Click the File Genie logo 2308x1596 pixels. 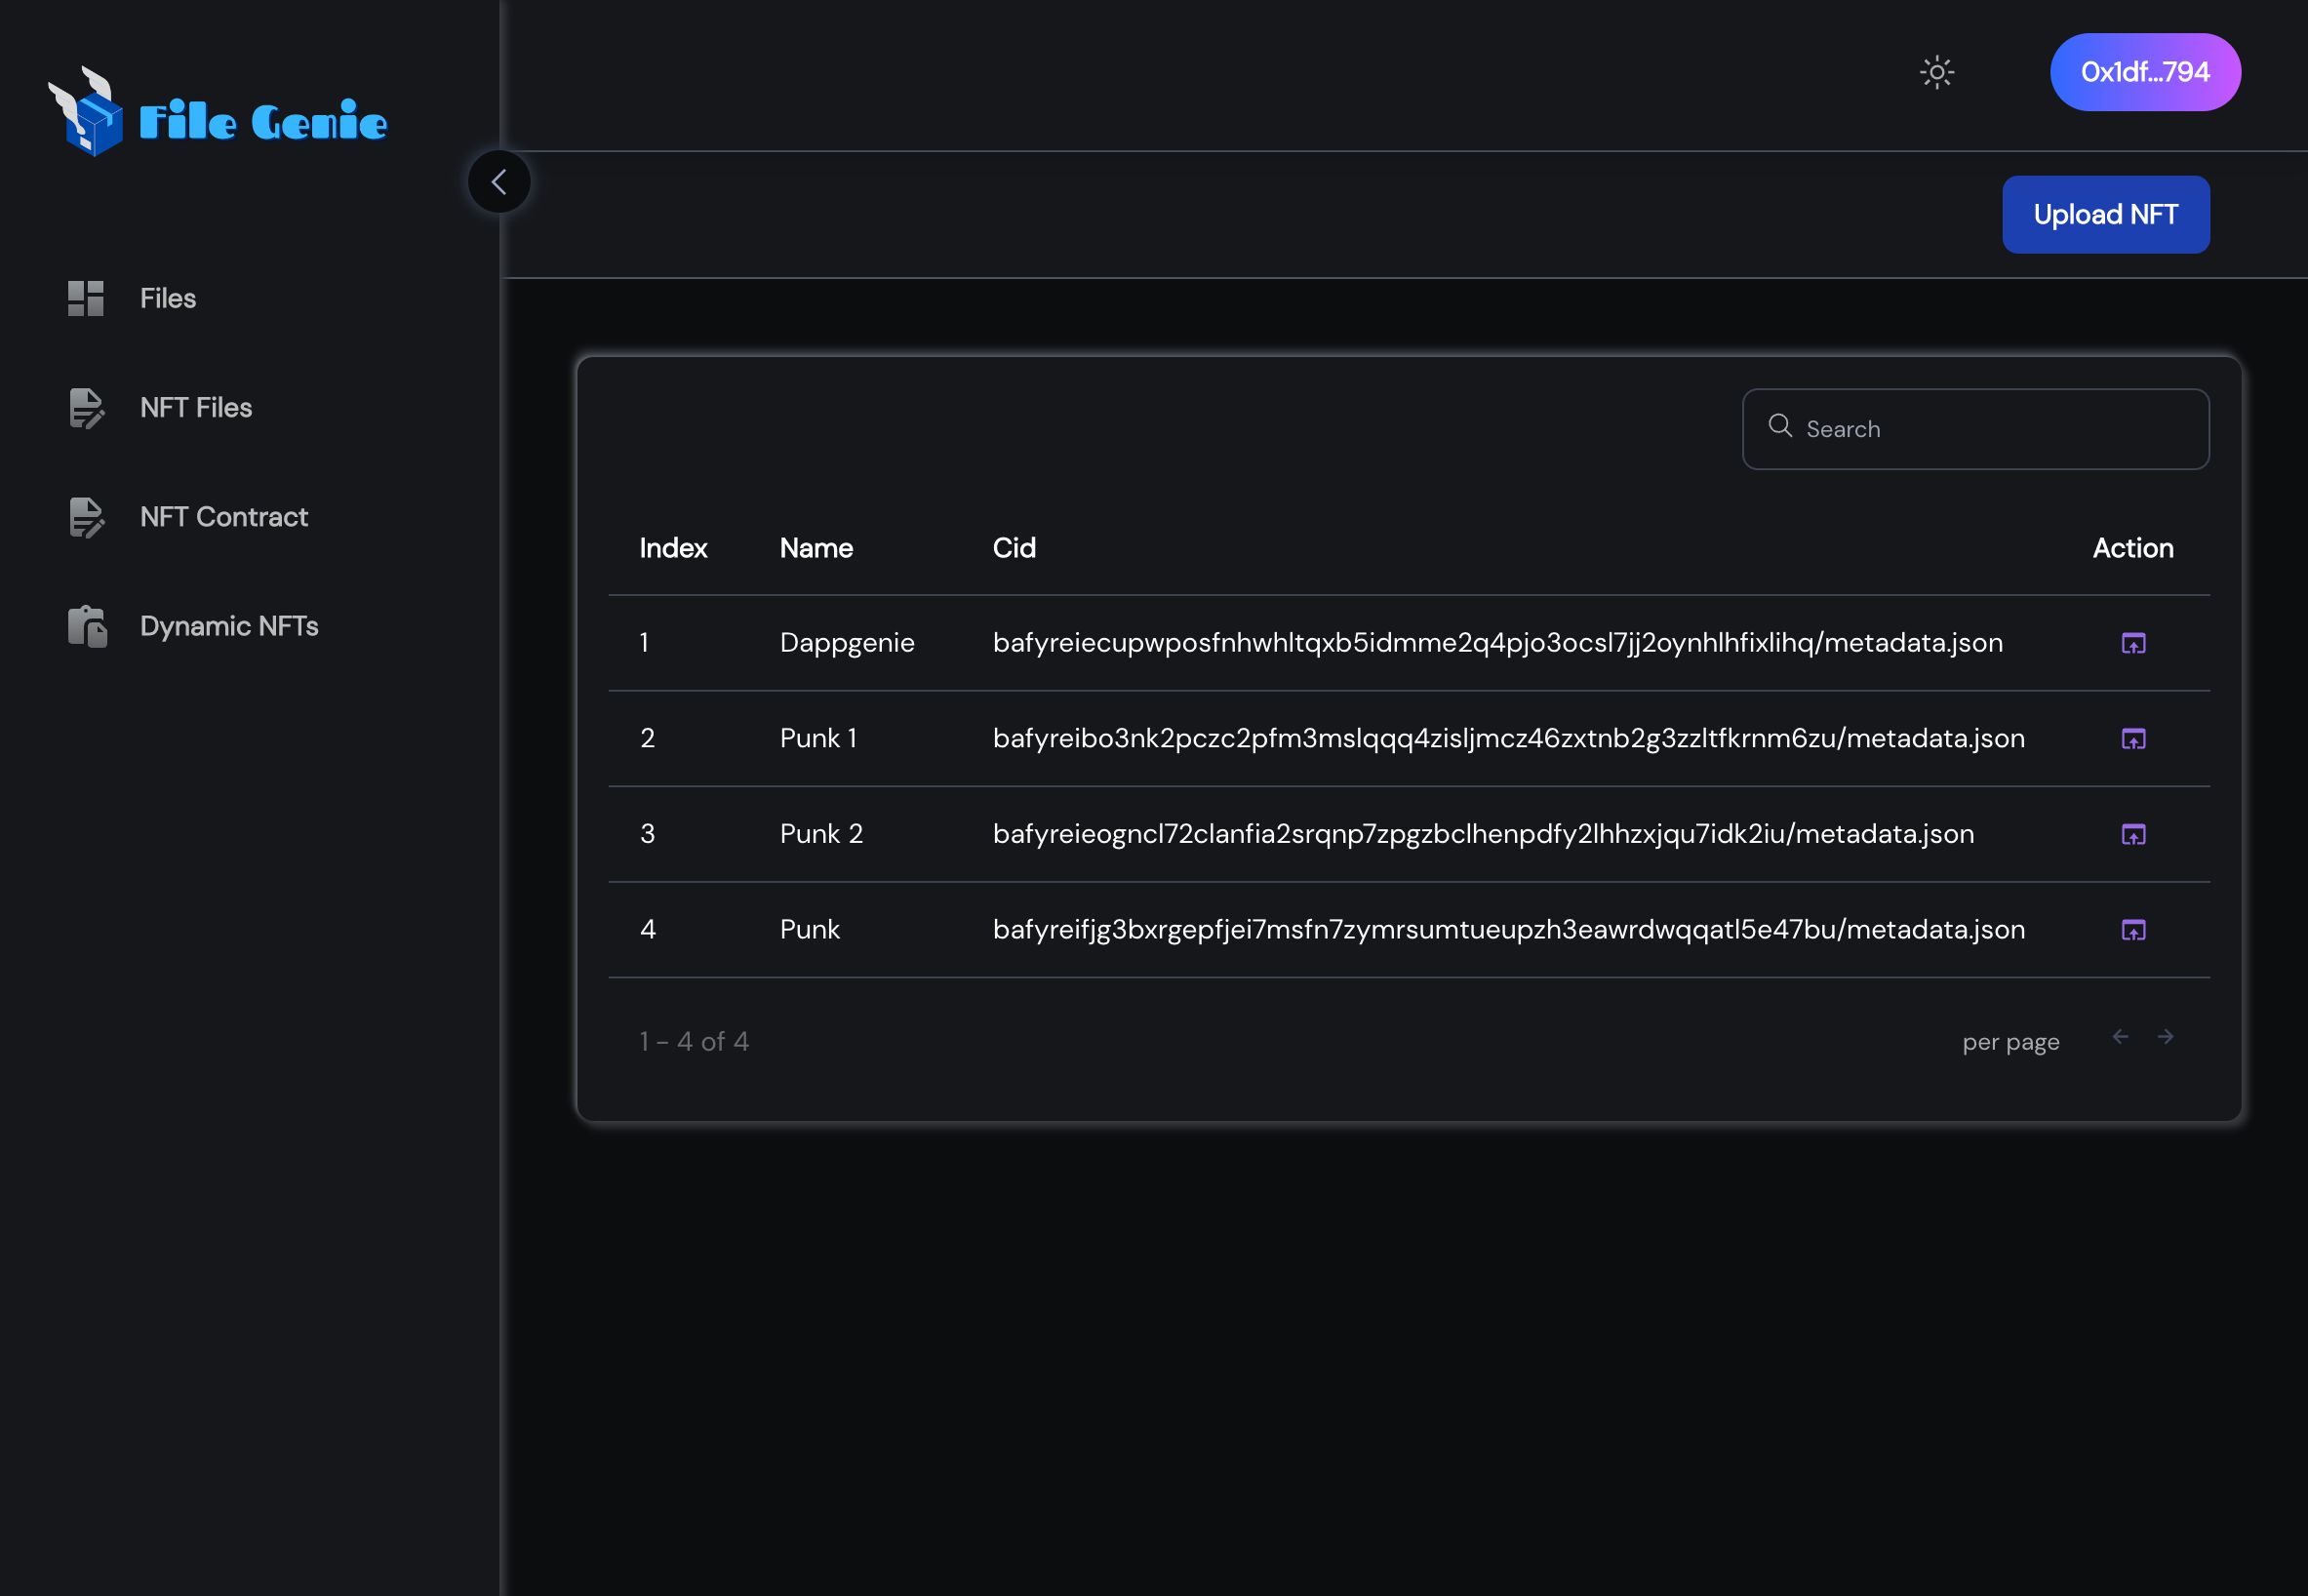tap(217, 112)
